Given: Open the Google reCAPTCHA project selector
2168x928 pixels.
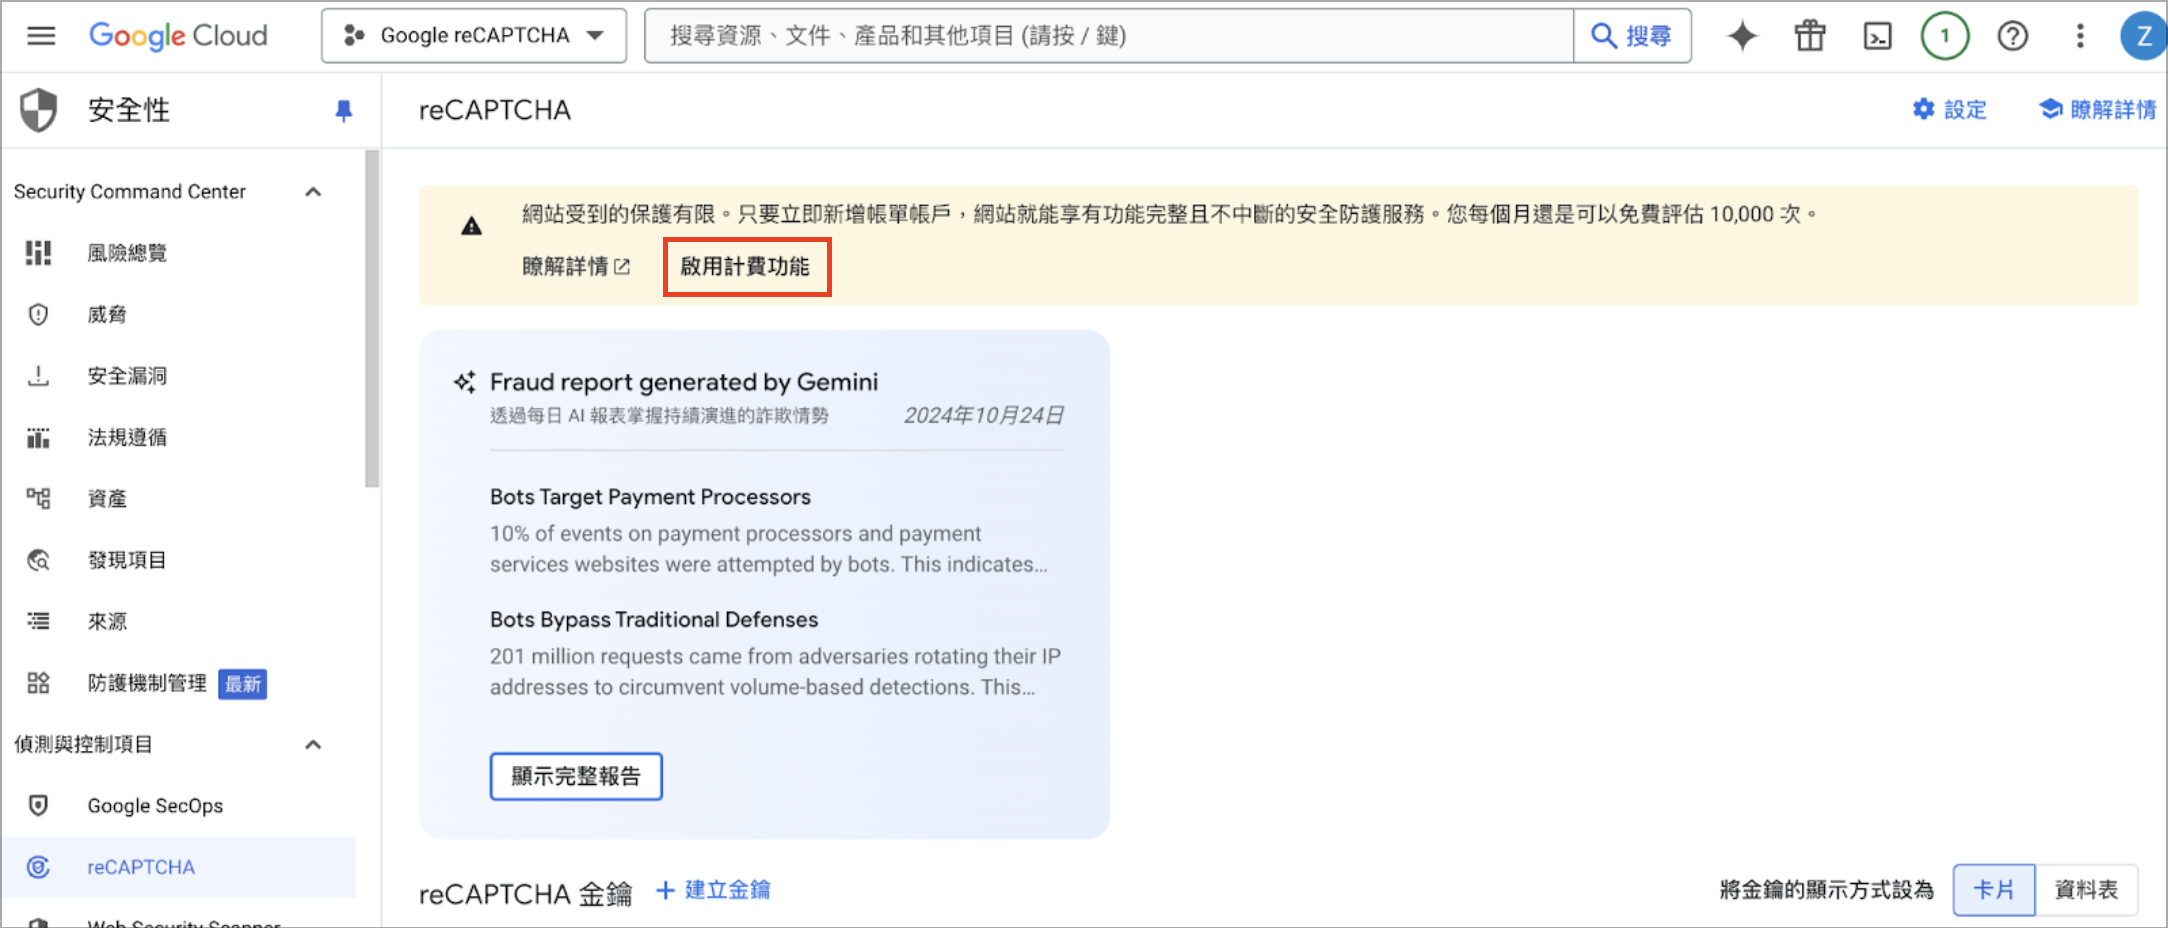Looking at the screenshot, I should pos(474,36).
